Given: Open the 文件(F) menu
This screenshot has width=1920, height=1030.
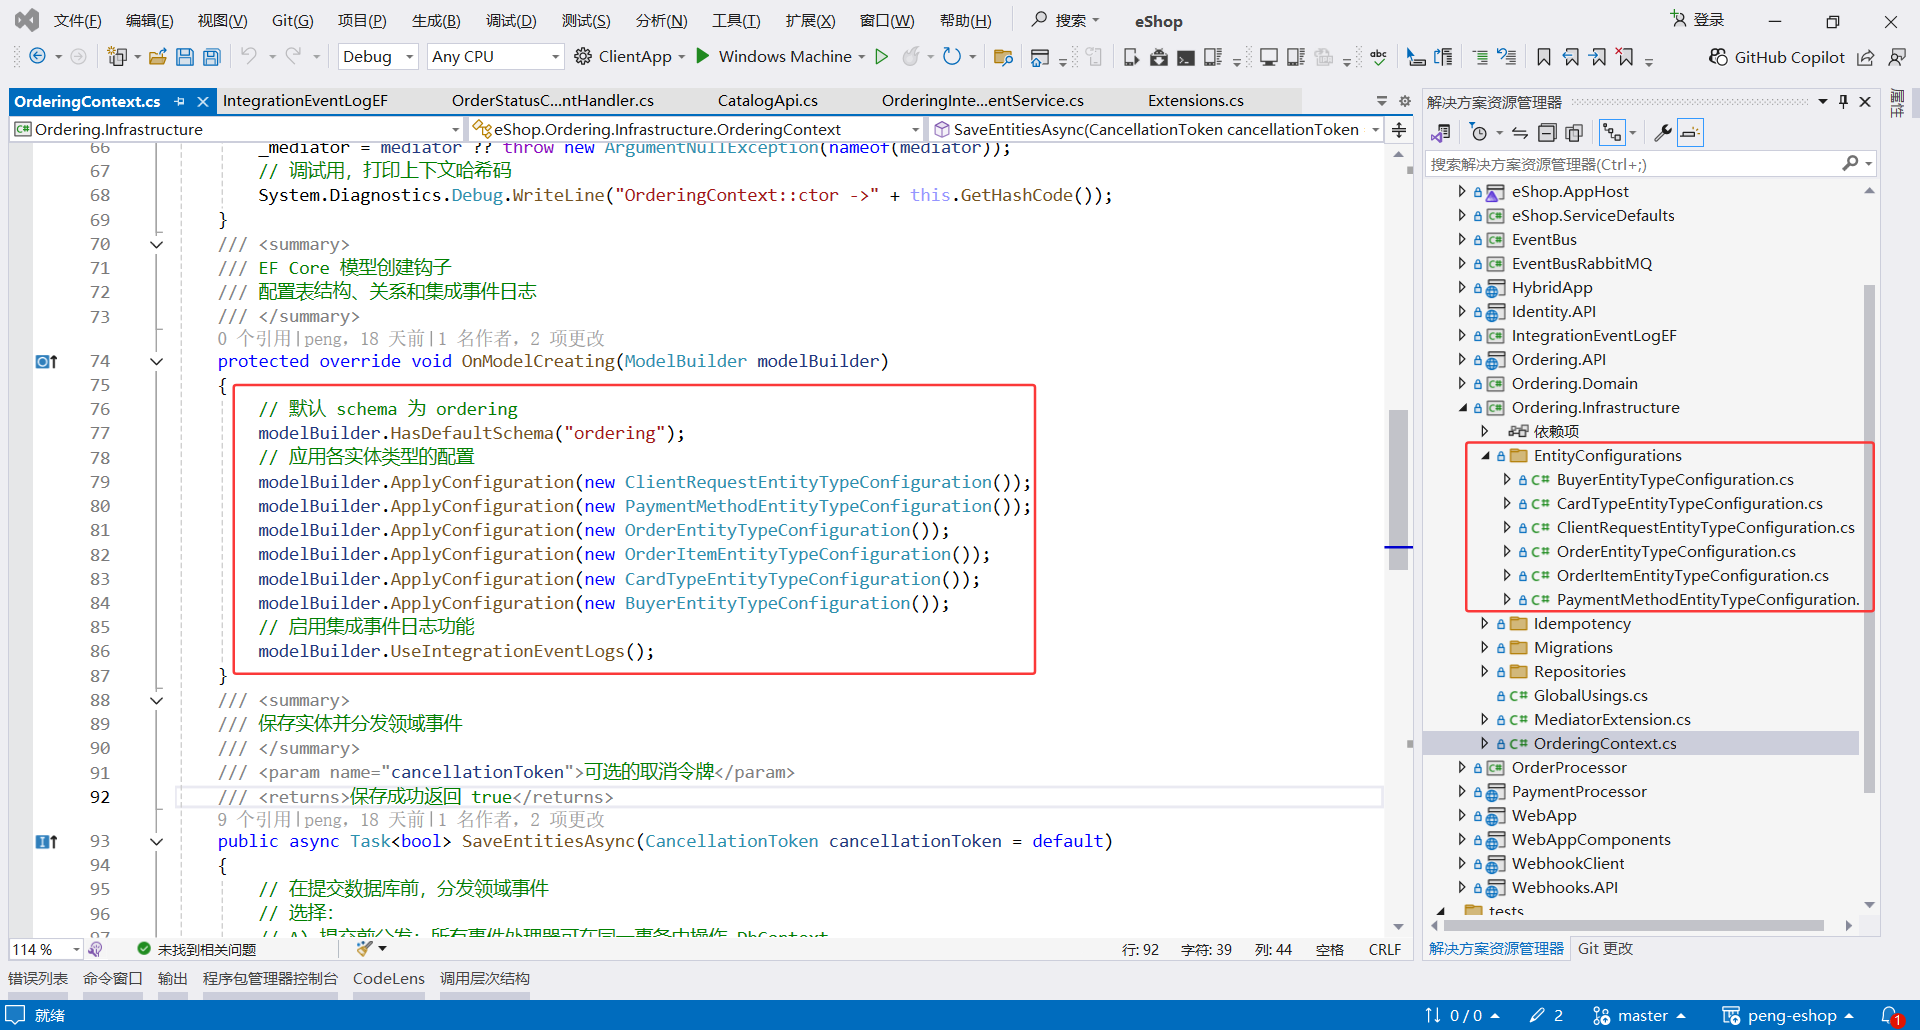Looking at the screenshot, I should [x=77, y=21].
